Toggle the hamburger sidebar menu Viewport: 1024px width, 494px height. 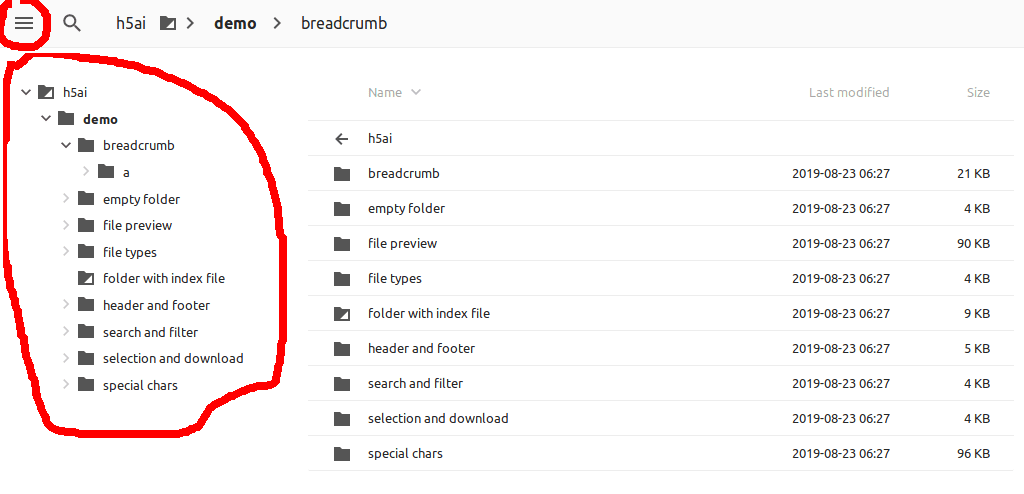point(24,22)
